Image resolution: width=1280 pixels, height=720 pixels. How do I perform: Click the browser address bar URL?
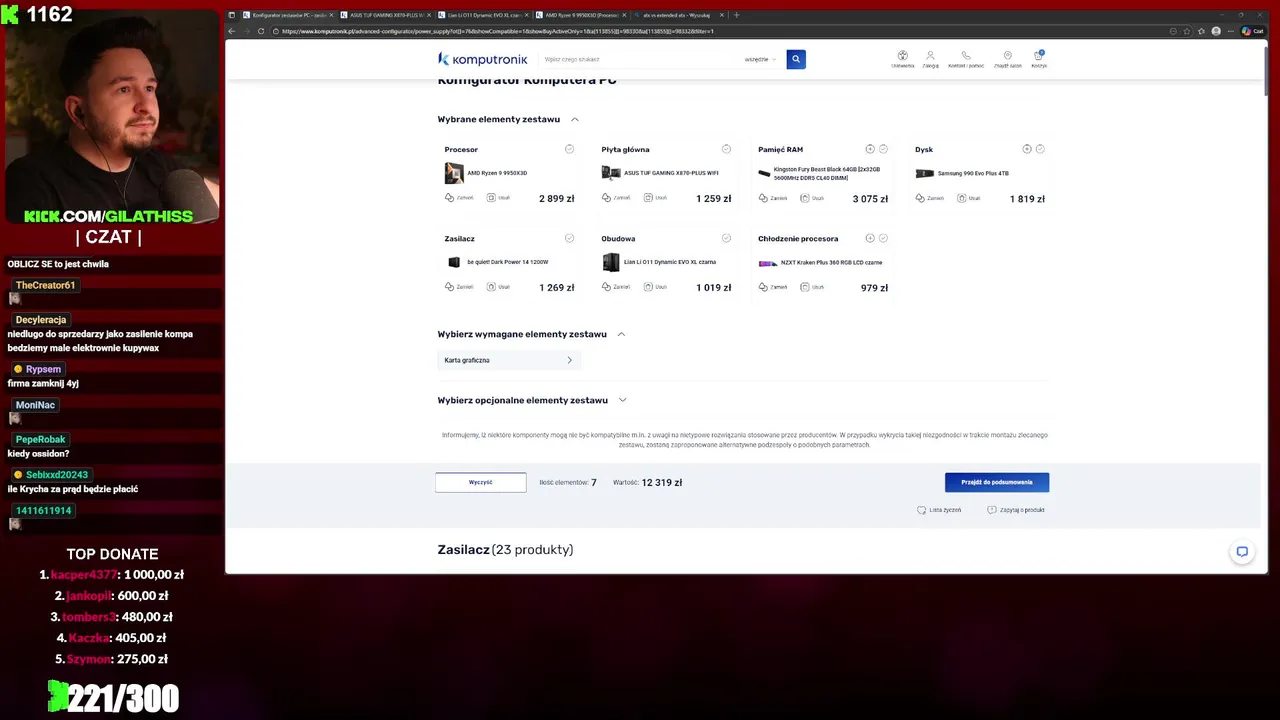(x=498, y=31)
